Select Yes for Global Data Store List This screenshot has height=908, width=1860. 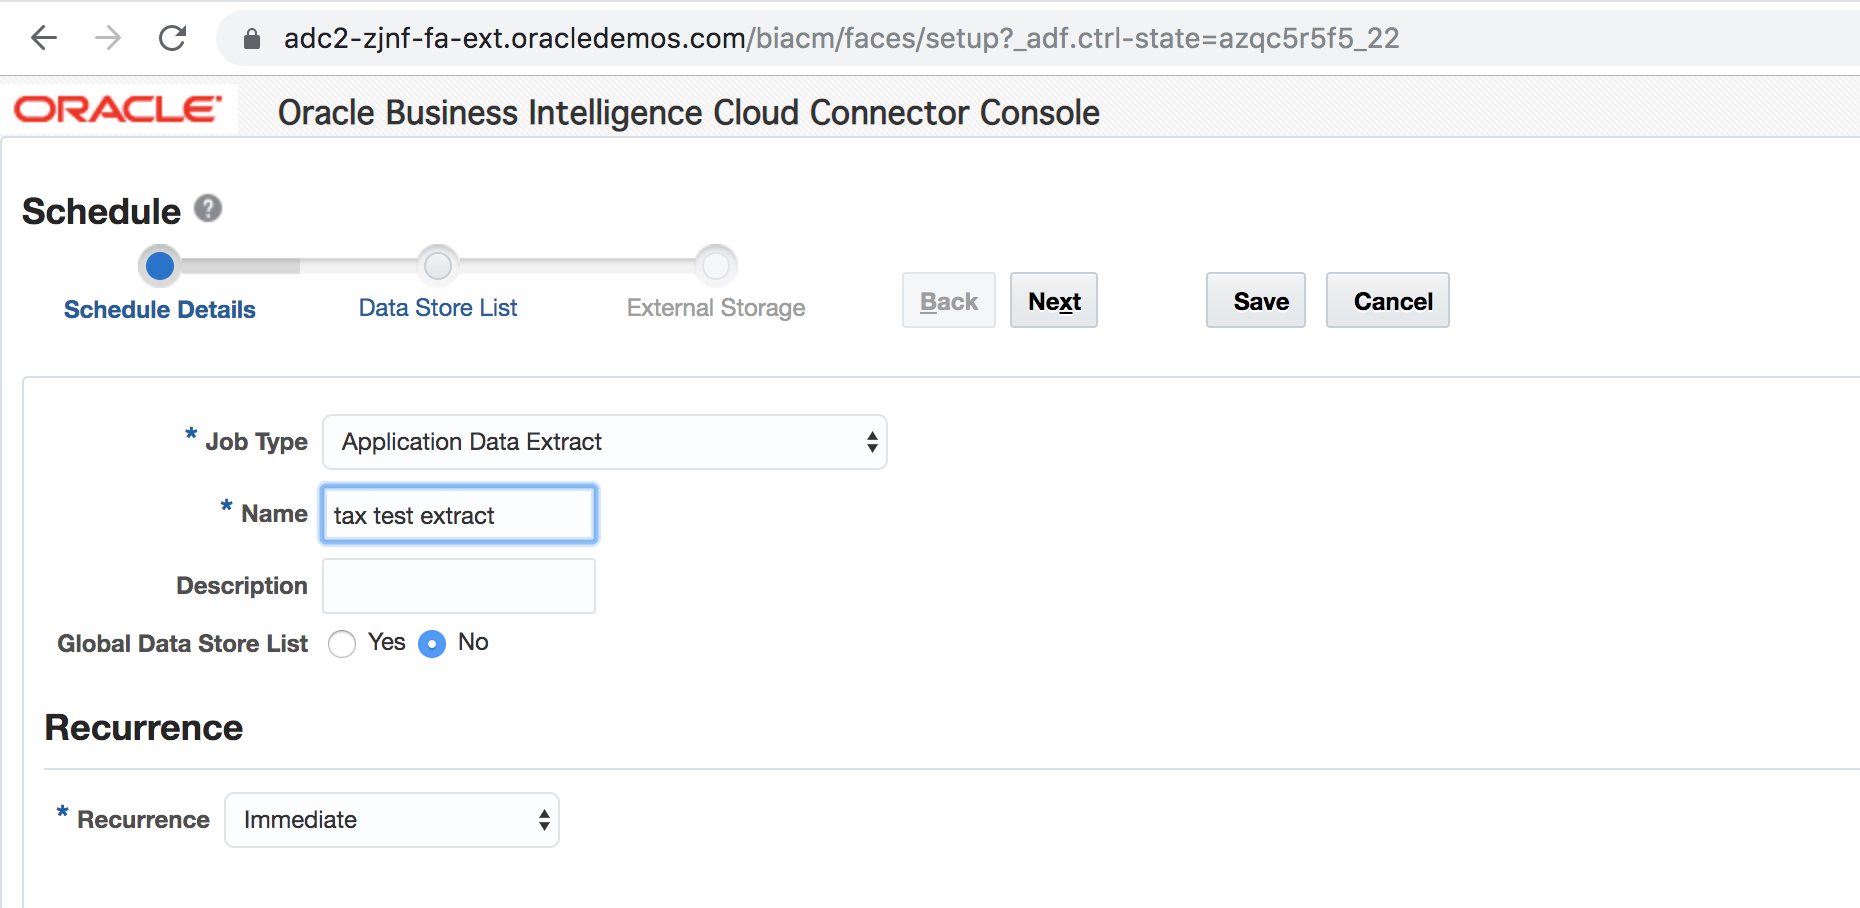342,643
